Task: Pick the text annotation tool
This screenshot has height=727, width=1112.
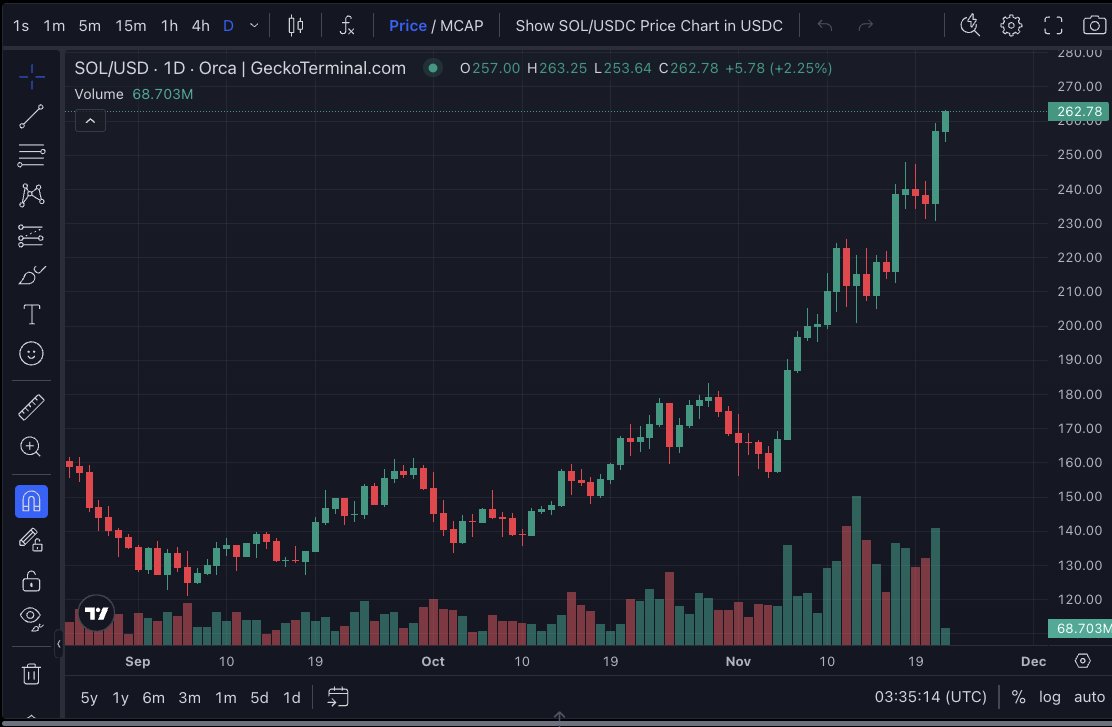Action: pos(31,314)
